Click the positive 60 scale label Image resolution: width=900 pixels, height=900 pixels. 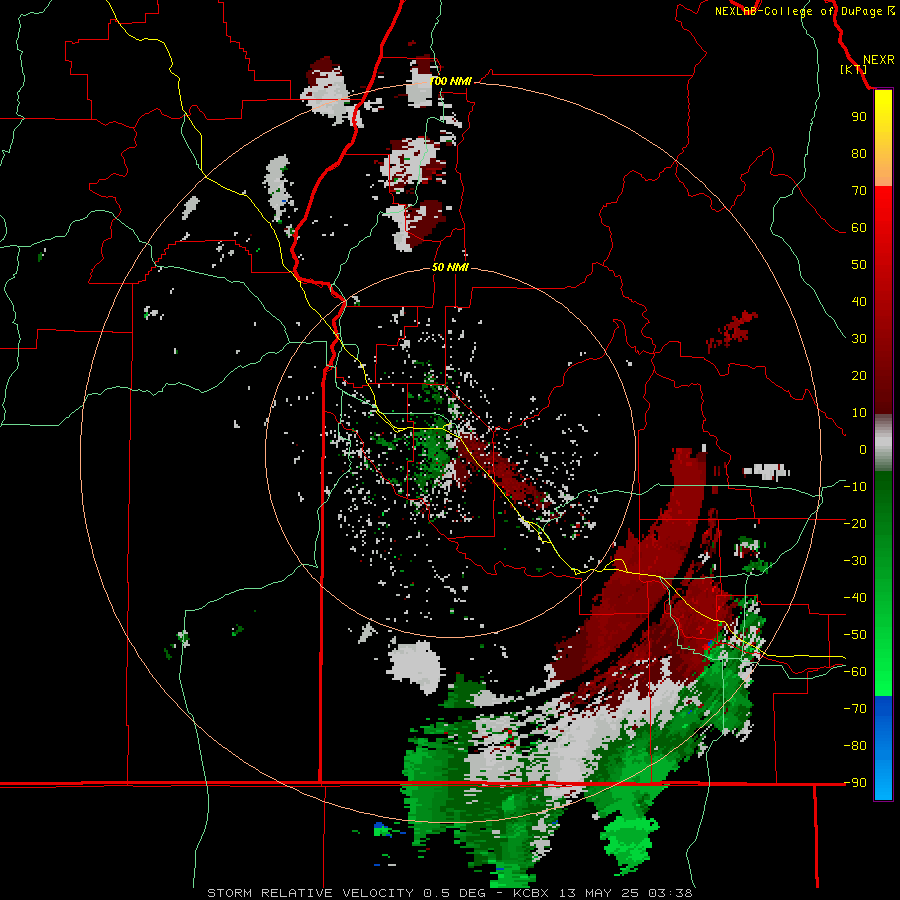click(x=859, y=227)
